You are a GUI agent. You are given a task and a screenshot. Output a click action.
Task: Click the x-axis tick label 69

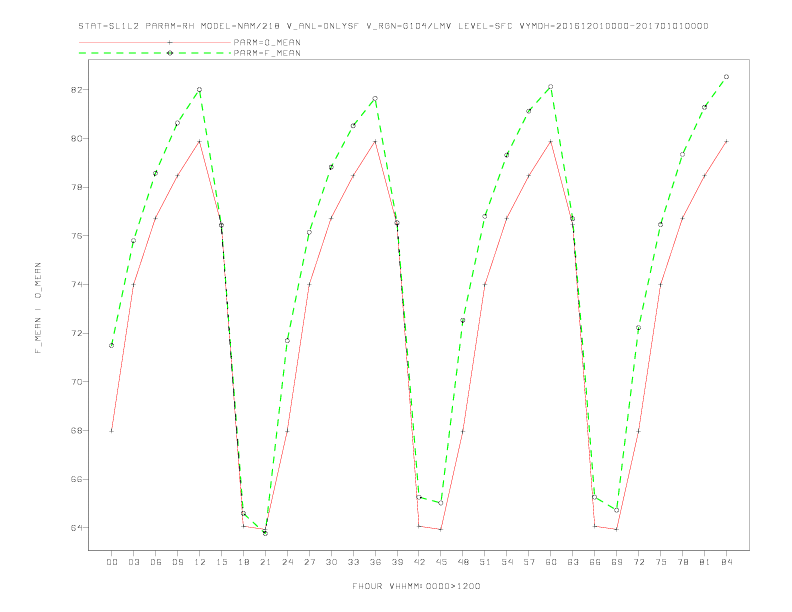pos(617,562)
